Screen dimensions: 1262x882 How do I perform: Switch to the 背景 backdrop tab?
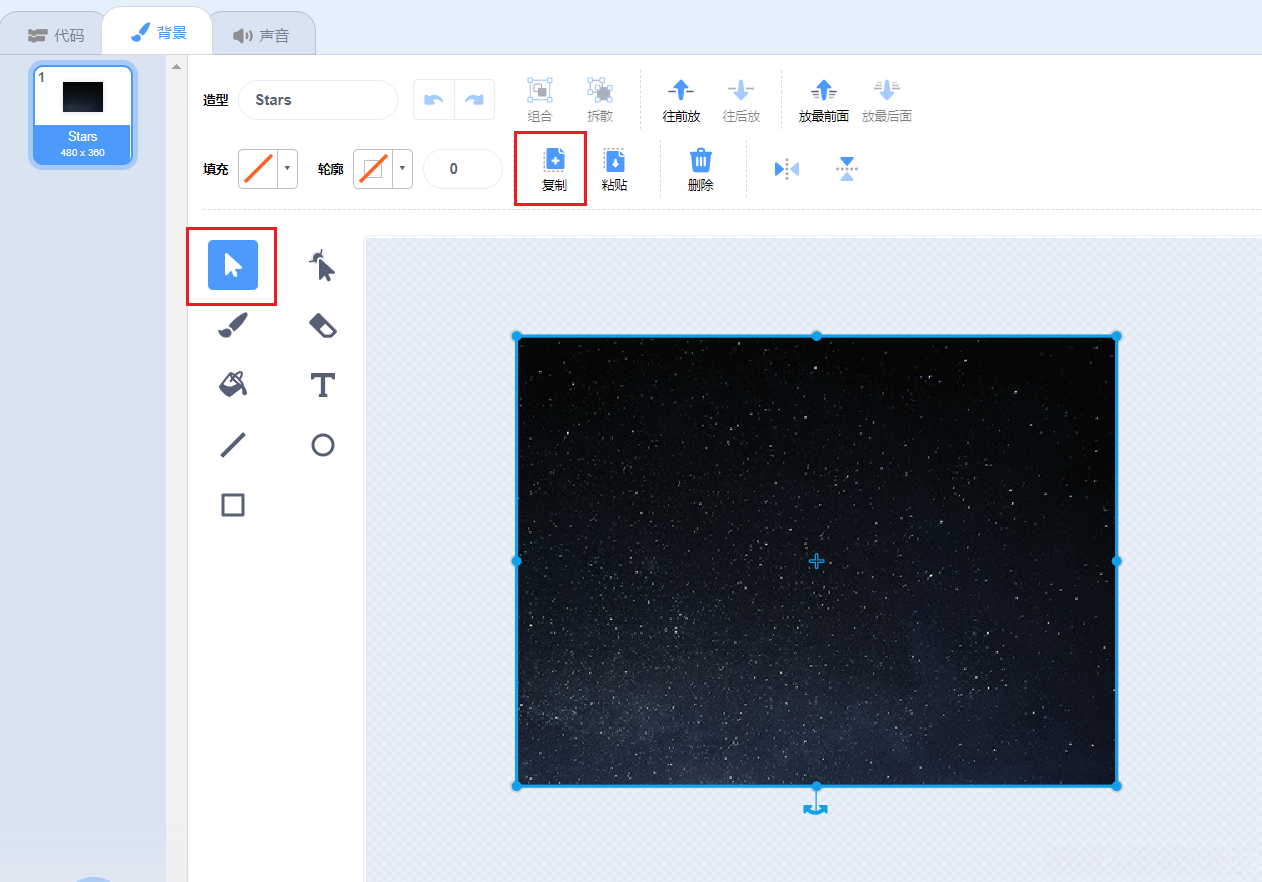click(159, 33)
